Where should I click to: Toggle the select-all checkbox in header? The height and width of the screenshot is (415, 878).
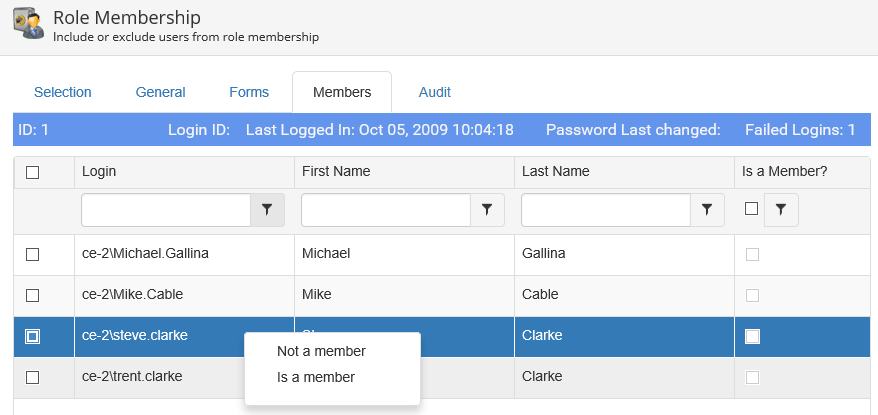[32, 172]
